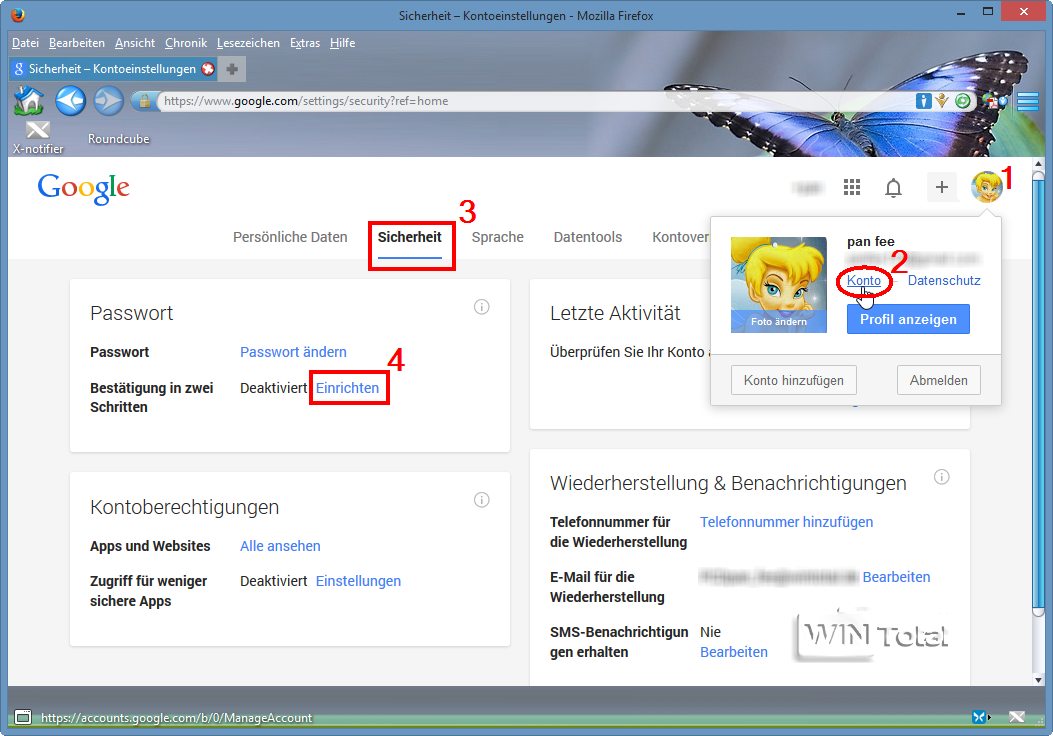Open the Google apps grid
Viewport: 1053px width, 736px height.
pos(852,187)
